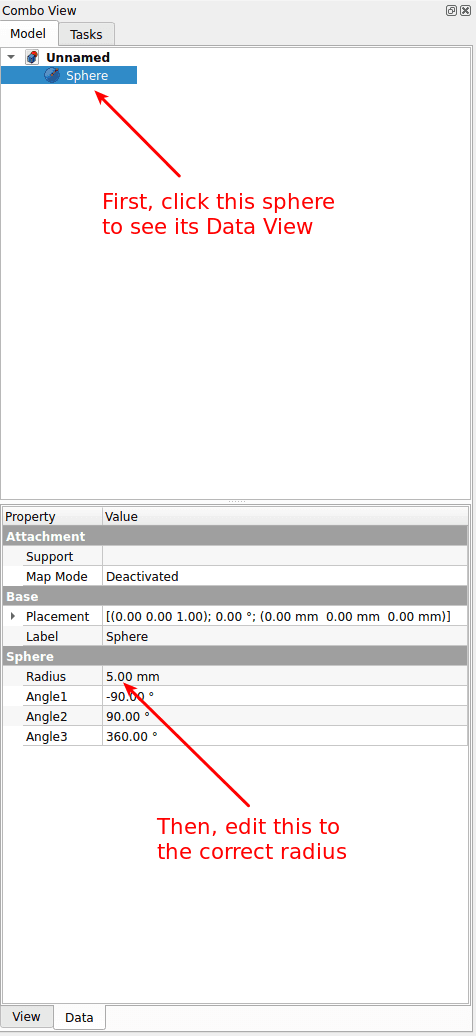Click the Property column header
Image resolution: width=476 pixels, height=1036 pixels.
tap(52, 517)
